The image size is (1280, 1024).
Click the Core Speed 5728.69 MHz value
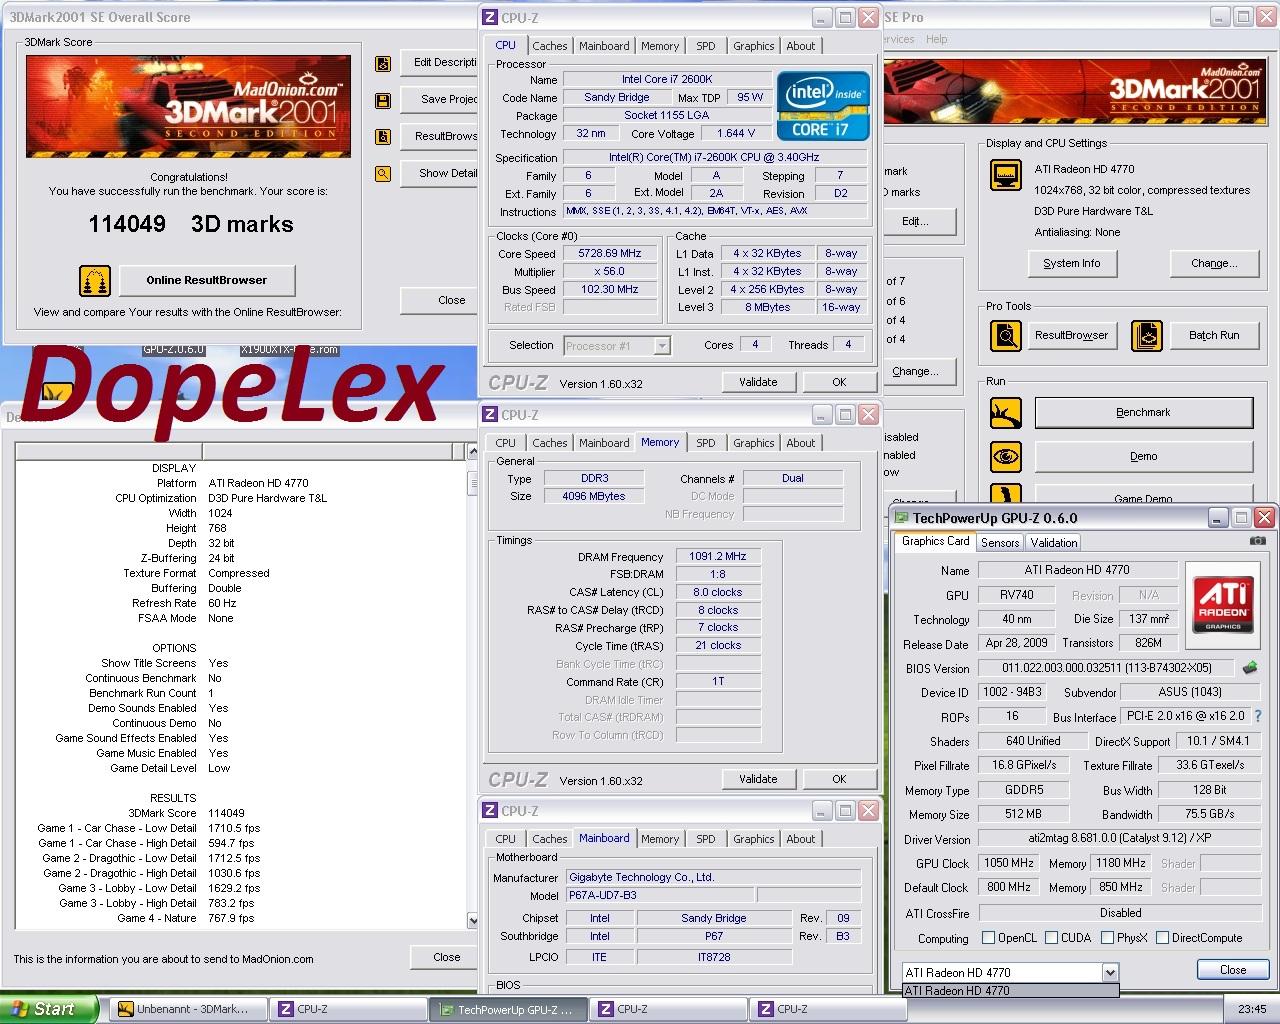point(610,254)
